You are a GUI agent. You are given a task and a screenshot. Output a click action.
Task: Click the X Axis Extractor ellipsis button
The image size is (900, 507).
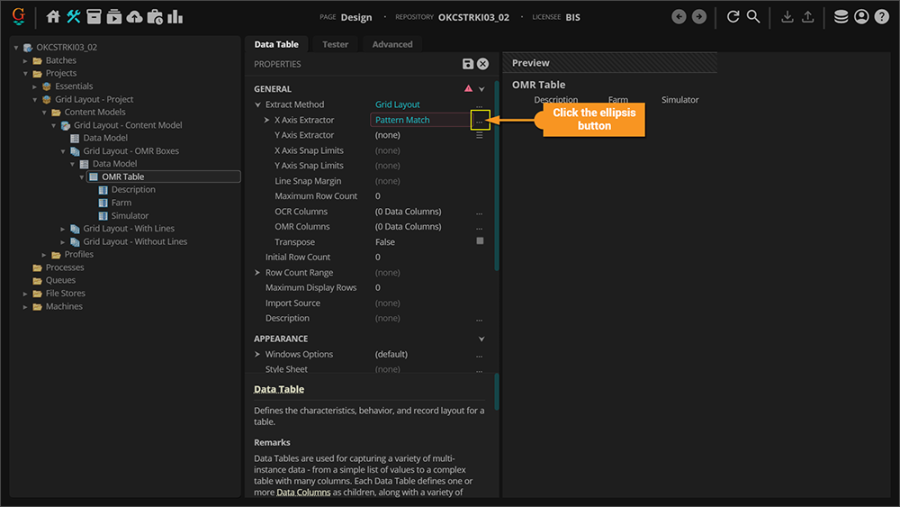tap(480, 120)
